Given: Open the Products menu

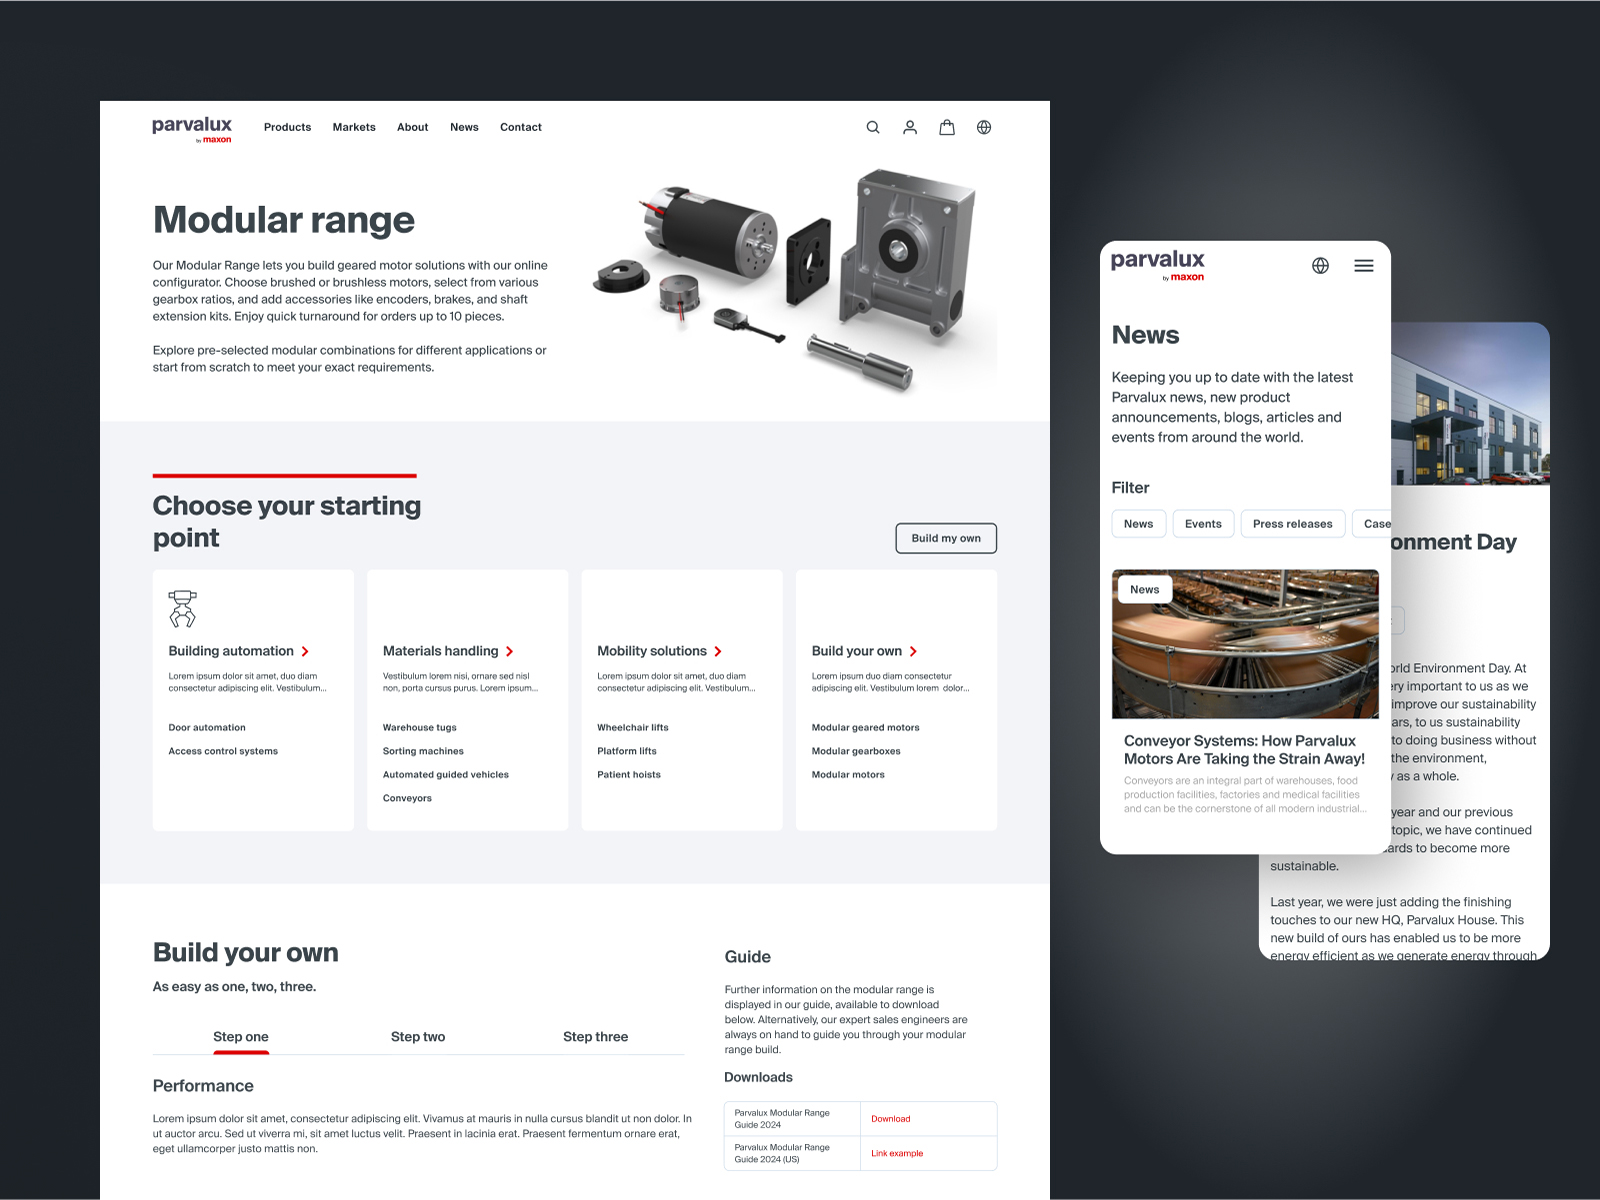Looking at the screenshot, I should [287, 127].
